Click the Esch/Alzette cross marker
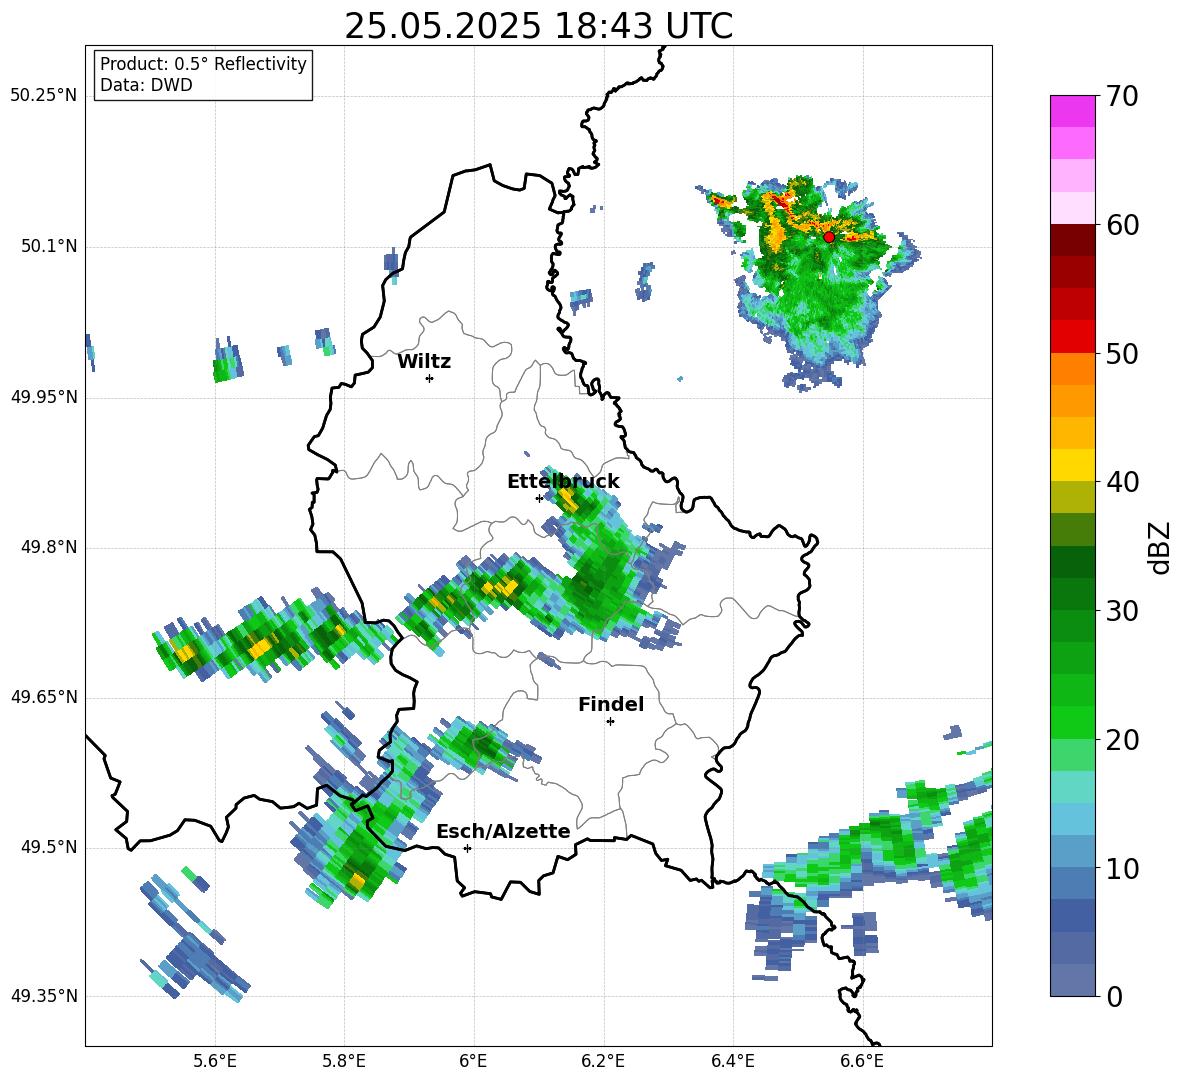The image size is (1184, 1081). pos(467,848)
